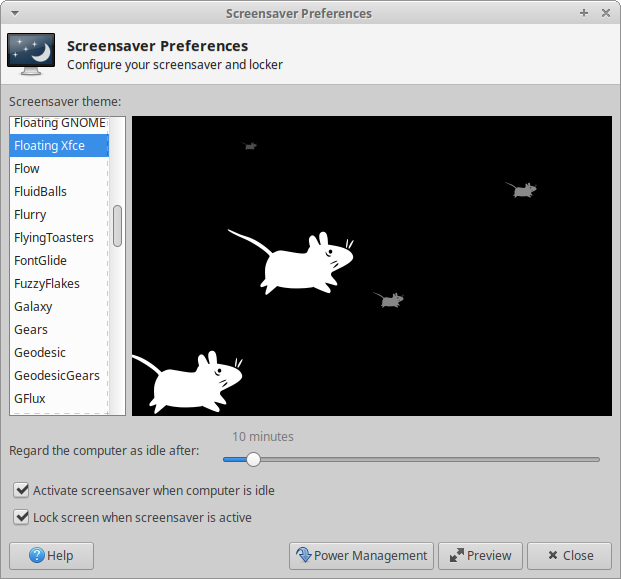Pick the GFlux screensaver
This screenshot has width=621, height=579.
pos(59,398)
